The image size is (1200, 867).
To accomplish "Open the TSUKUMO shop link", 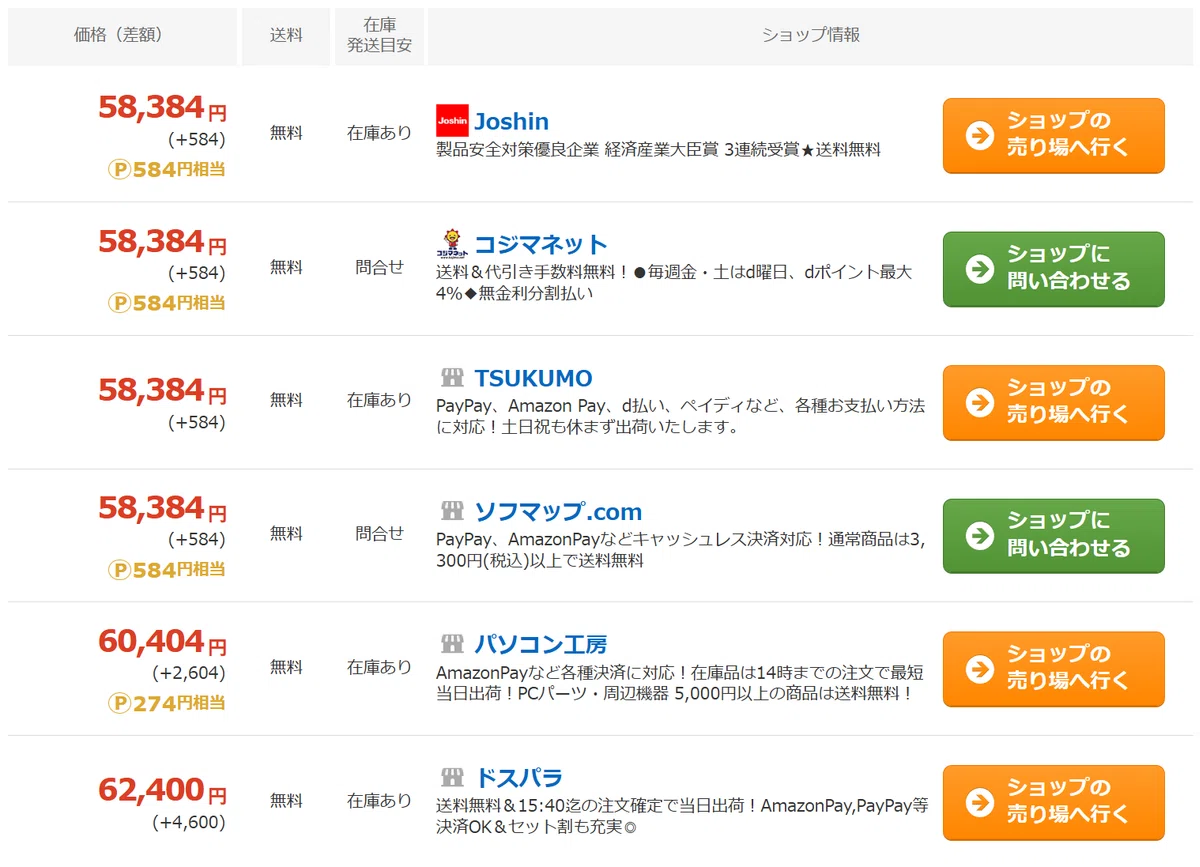I will pyautogui.click(x=533, y=378).
